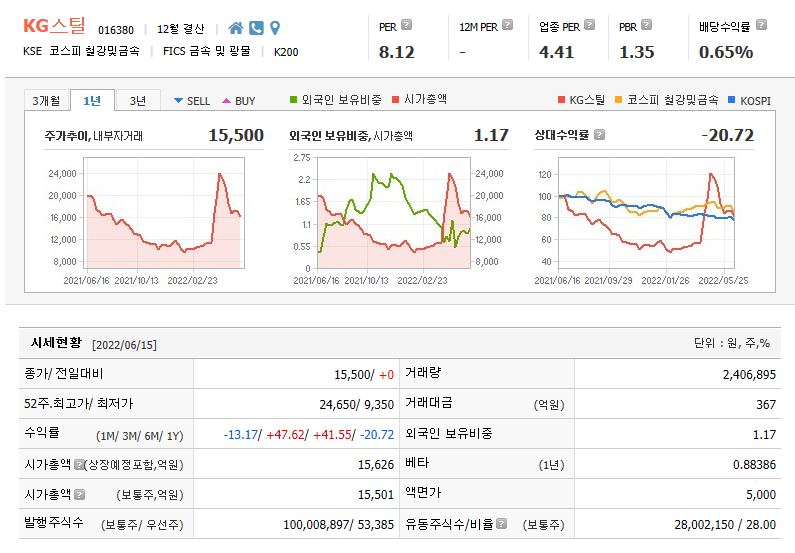Click the blue KOSPI legend swatch

(x=731, y=99)
